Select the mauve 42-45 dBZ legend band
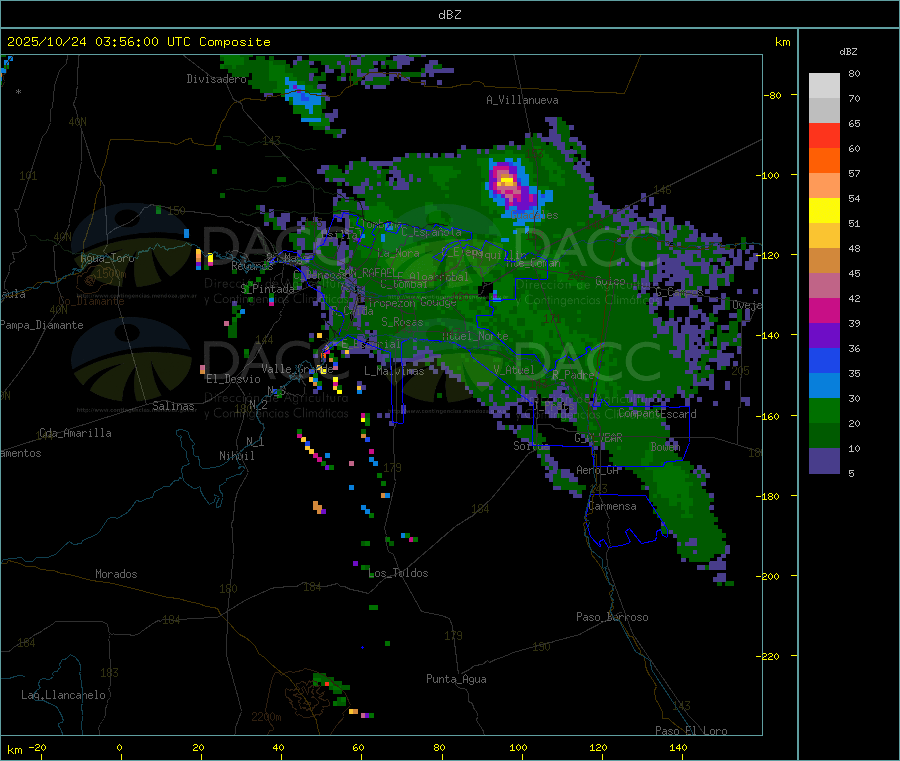This screenshot has height=761, width=900. tap(824, 286)
